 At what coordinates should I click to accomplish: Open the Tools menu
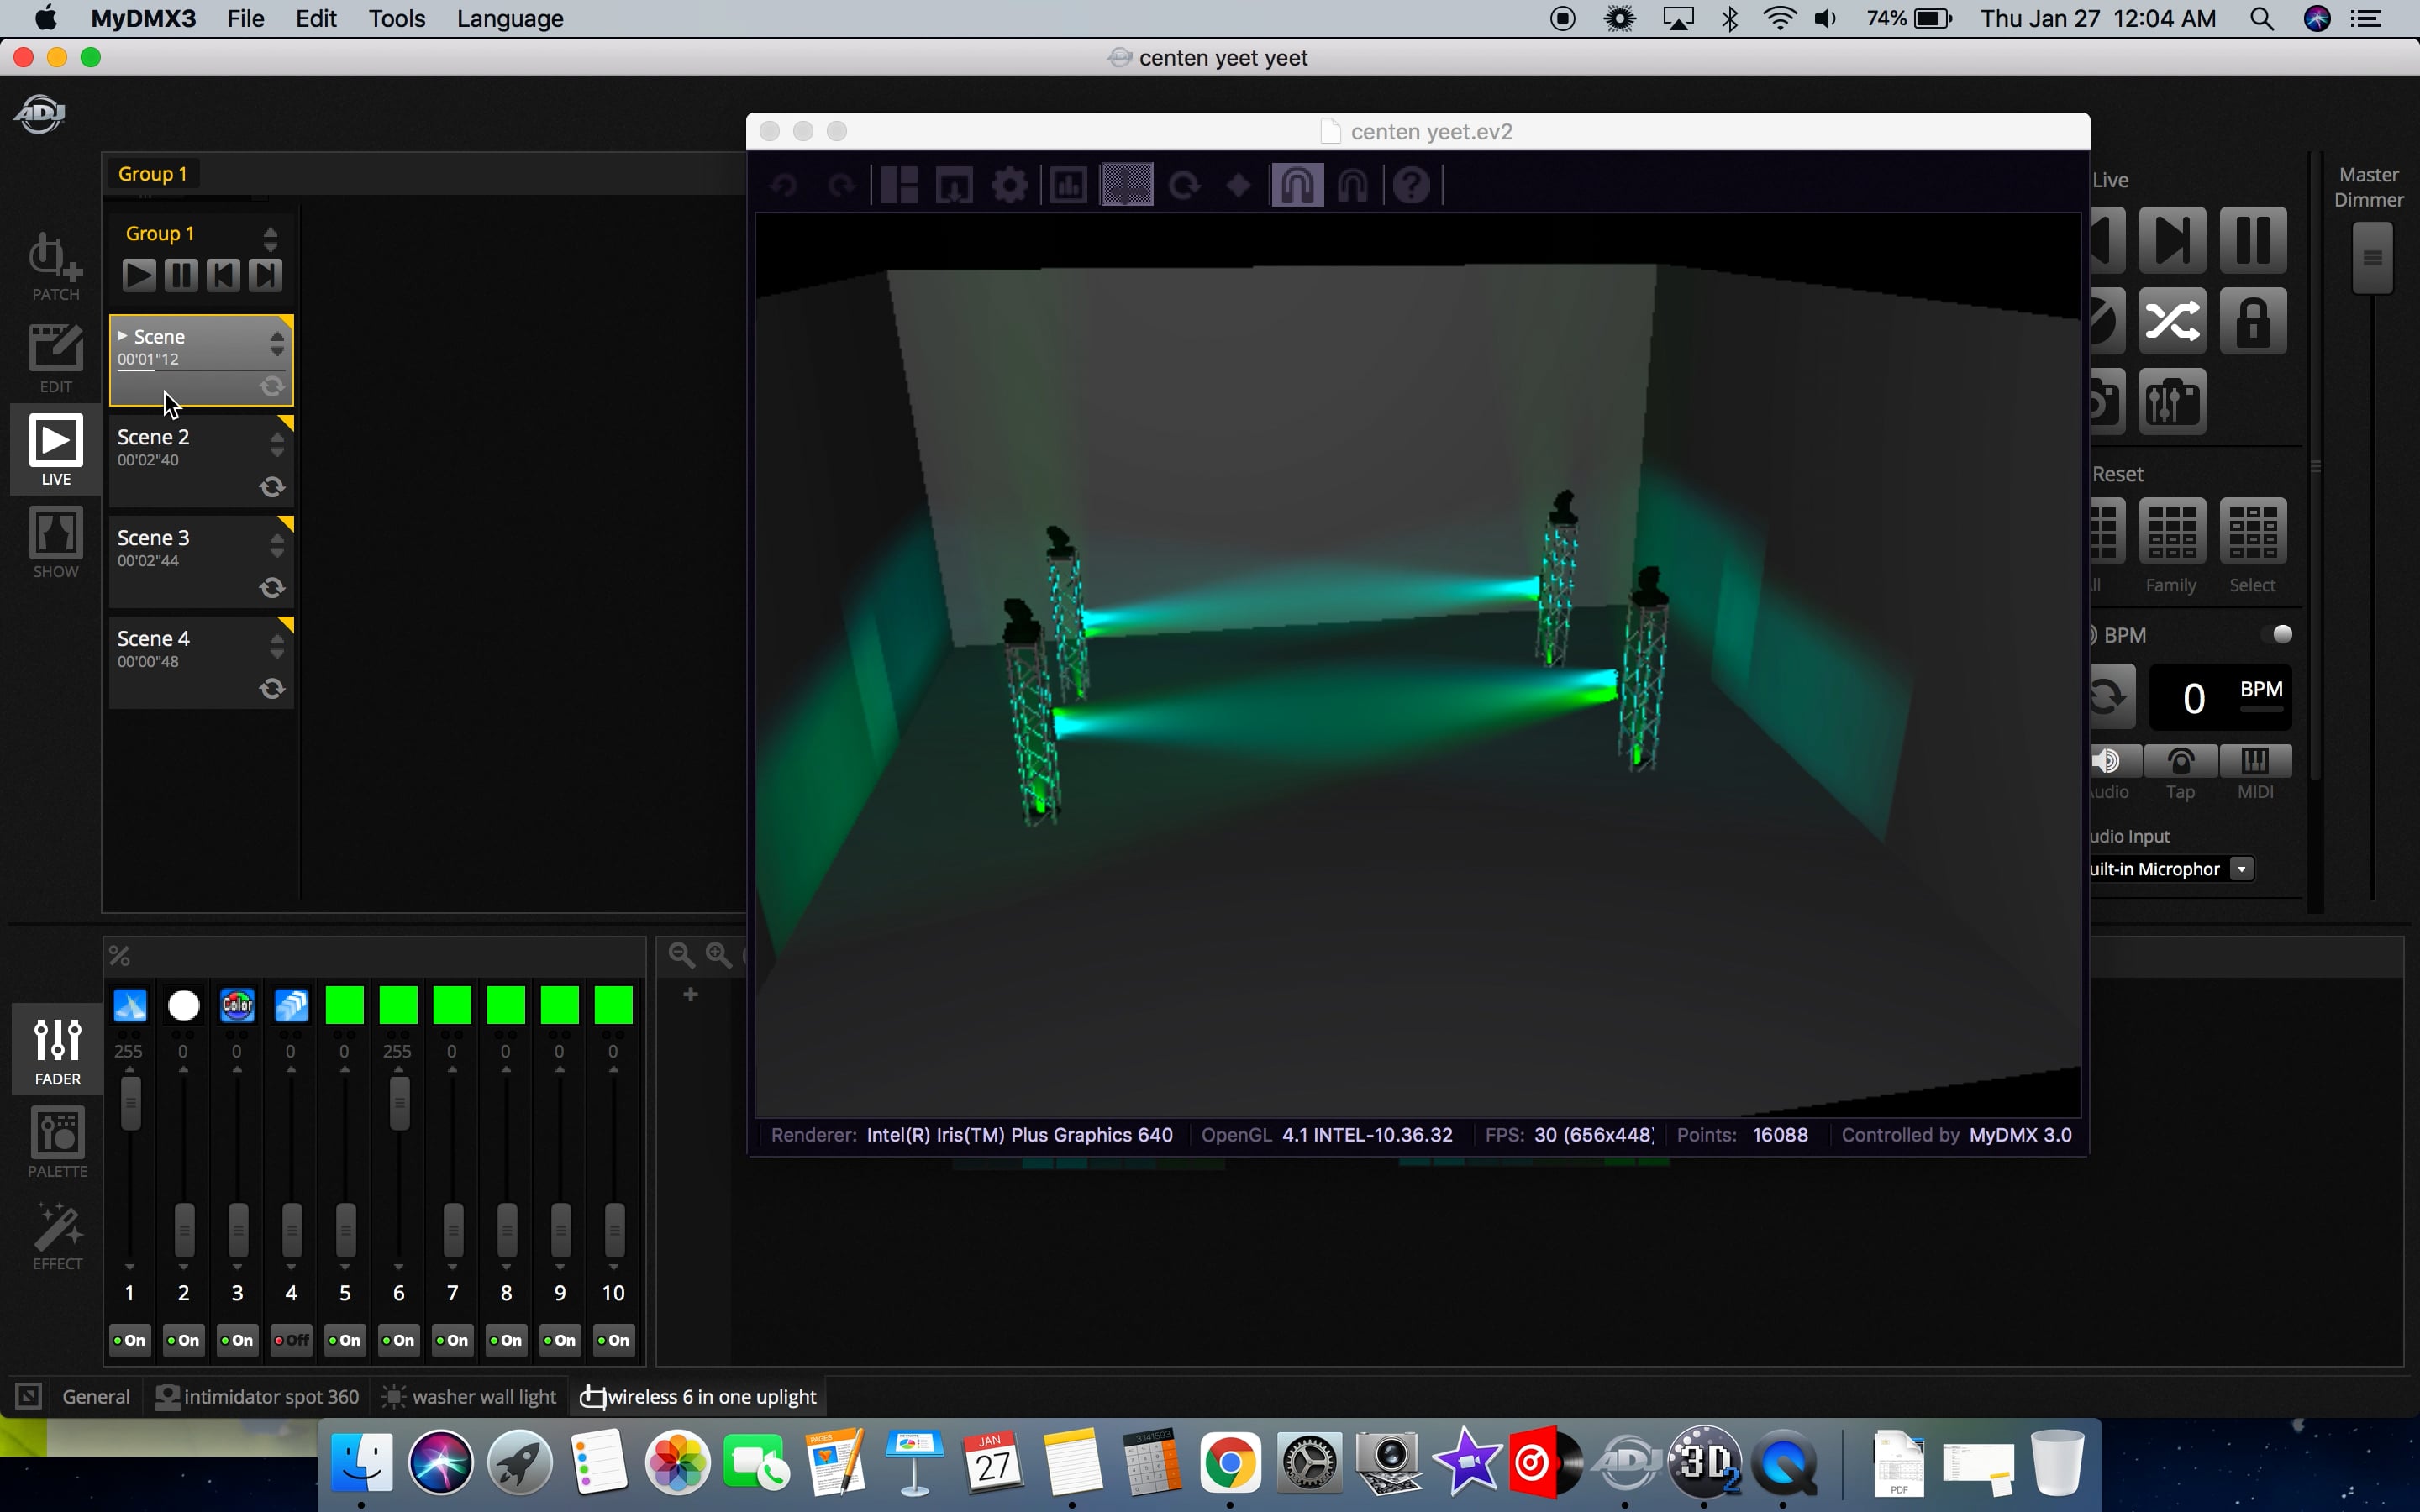tap(397, 19)
